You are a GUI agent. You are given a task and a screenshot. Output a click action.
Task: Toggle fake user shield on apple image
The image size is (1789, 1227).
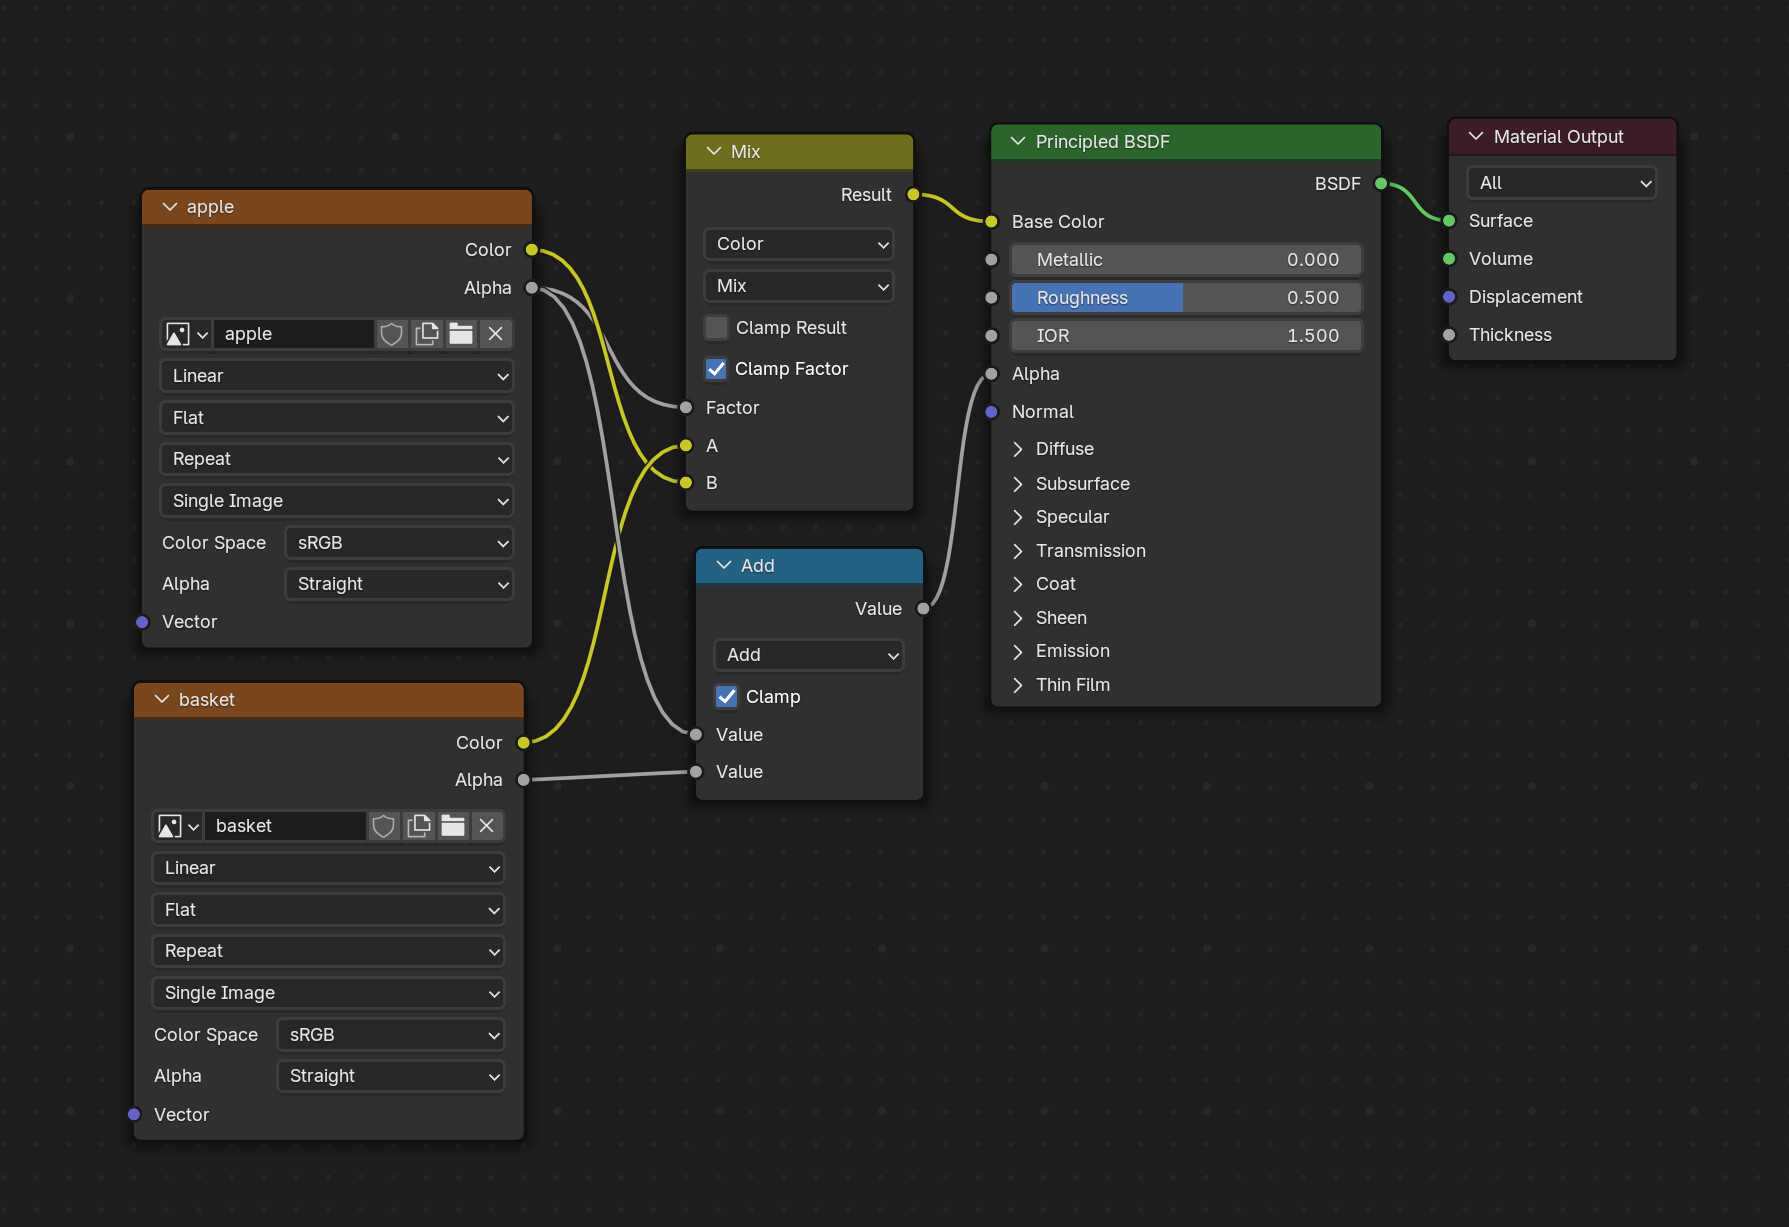click(392, 334)
